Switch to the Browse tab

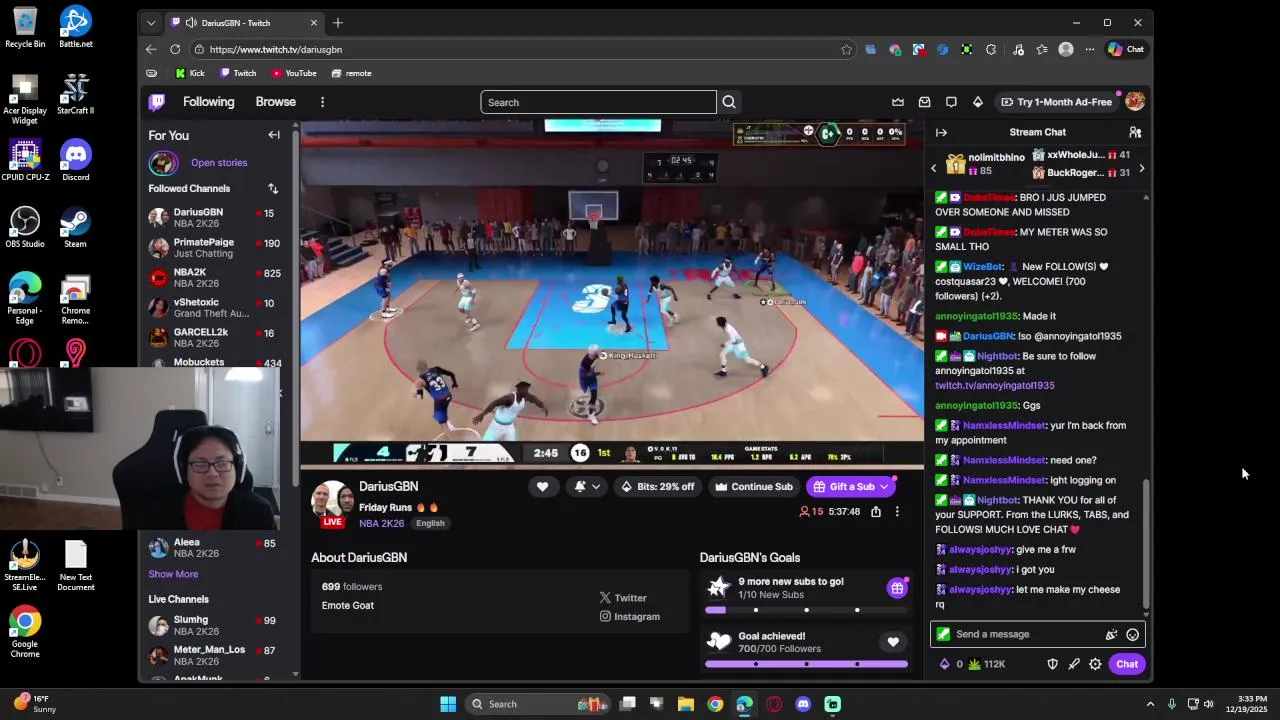(x=275, y=102)
